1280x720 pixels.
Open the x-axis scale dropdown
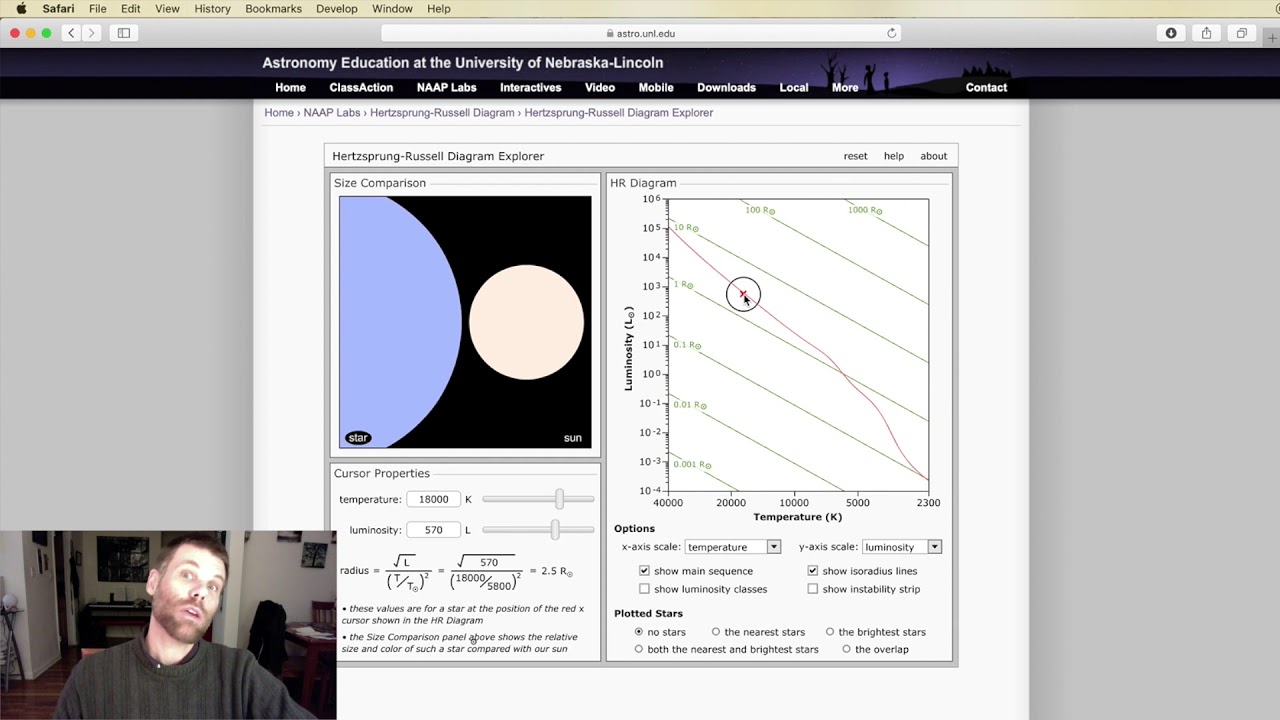(x=733, y=547)
